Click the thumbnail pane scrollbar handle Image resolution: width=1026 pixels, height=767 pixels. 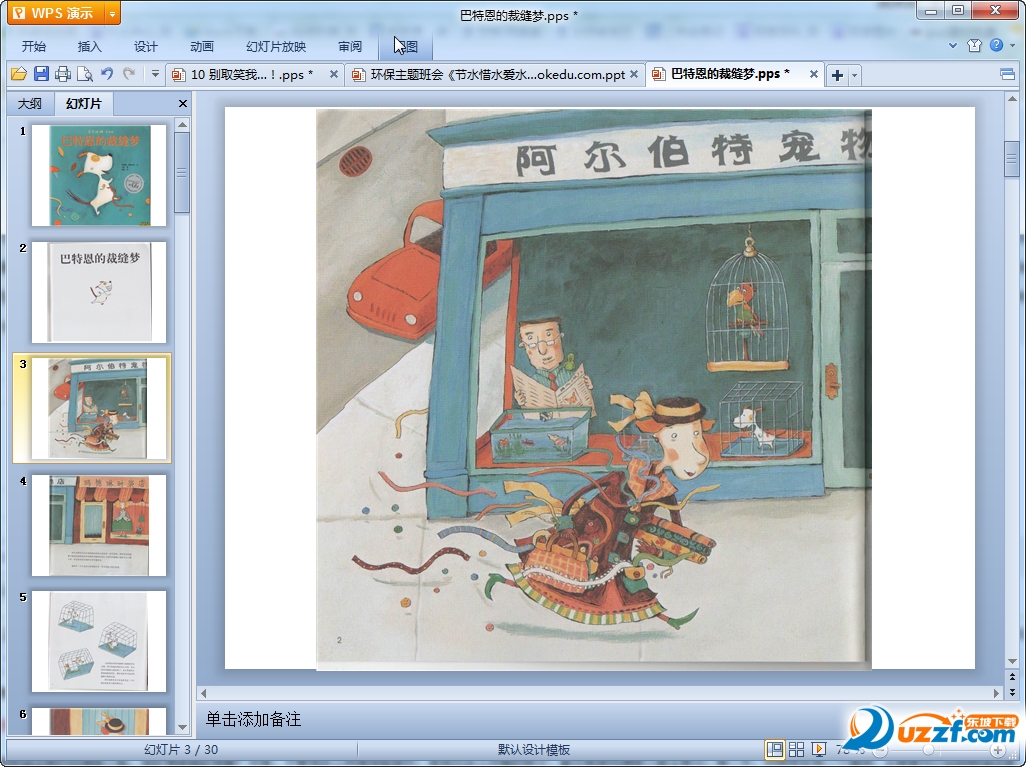(x=183, y=172)
